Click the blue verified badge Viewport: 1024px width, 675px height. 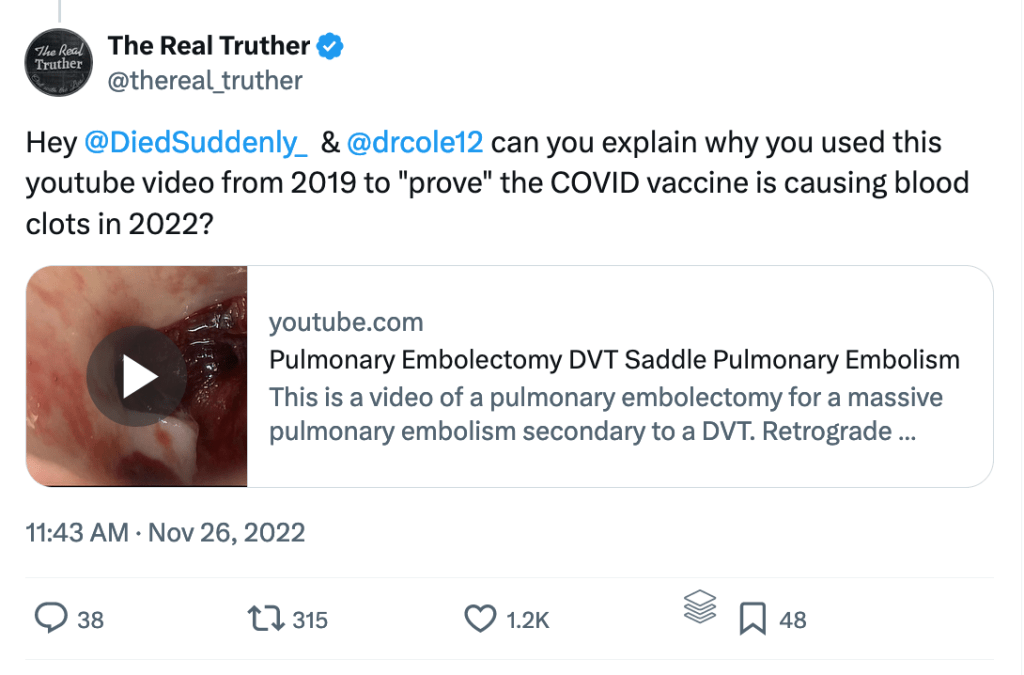[x=331, y=45]
